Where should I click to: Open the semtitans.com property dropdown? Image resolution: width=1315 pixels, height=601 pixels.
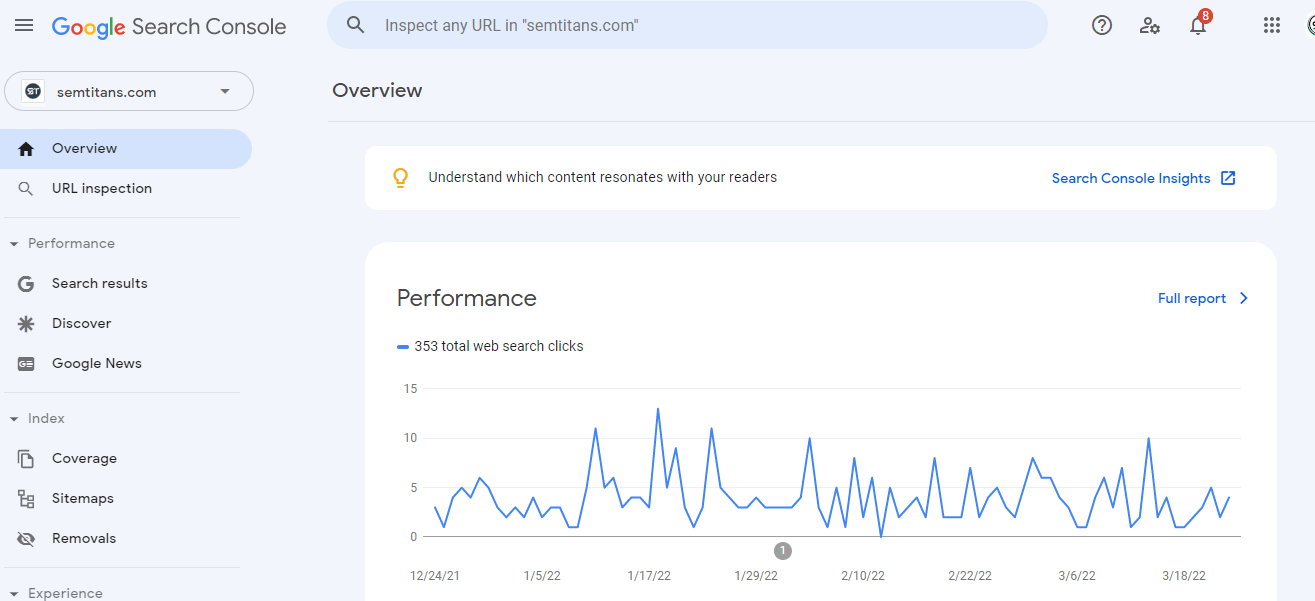coord(129,91)
